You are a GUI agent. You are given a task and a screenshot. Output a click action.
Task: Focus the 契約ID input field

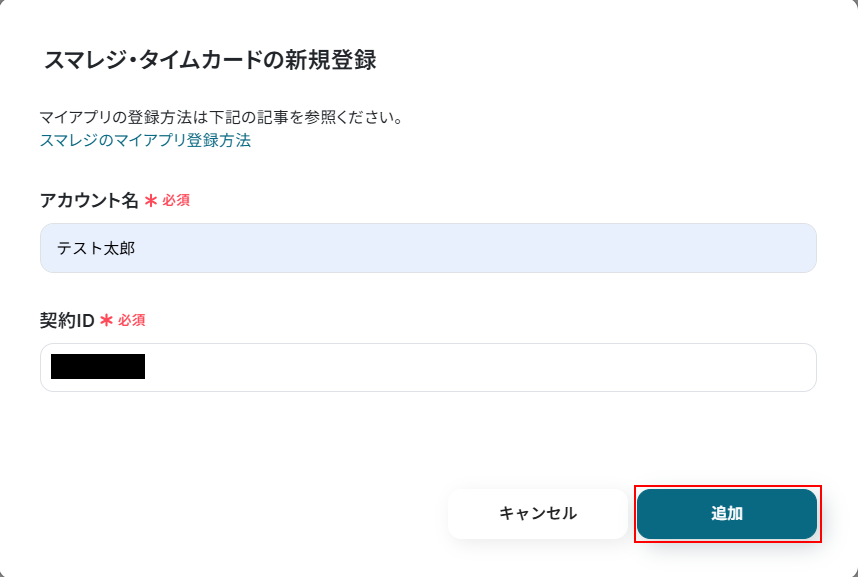(428, 368)
